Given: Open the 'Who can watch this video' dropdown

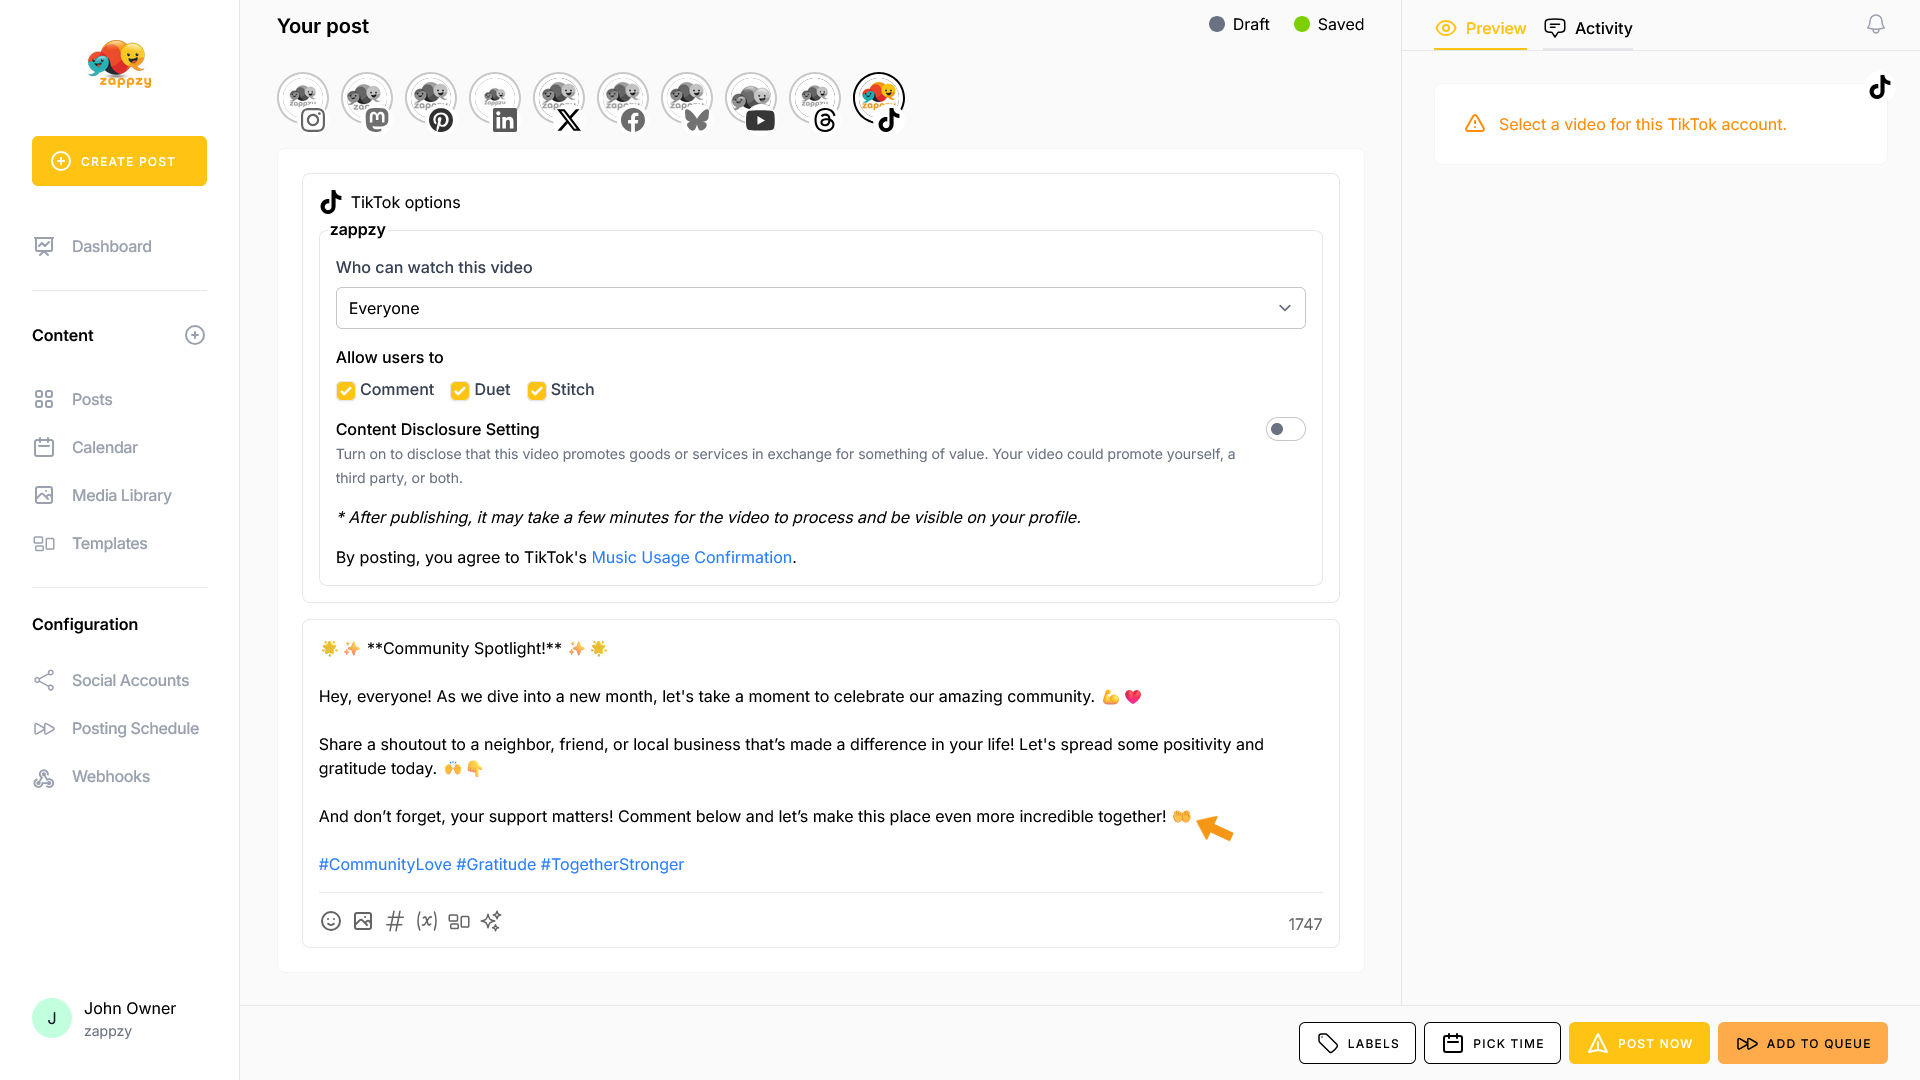Looking at the screenshot, I should (820, 308).
